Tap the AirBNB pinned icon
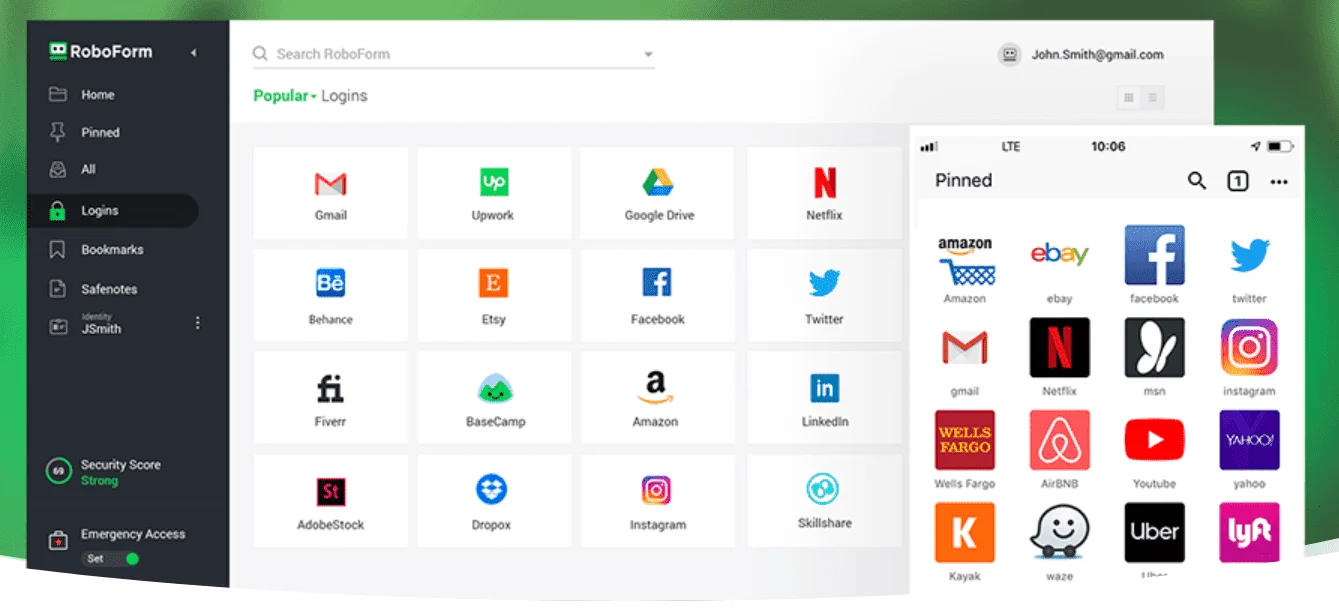The height and width of the screenshot is (612, 1339). click(x=1059, y=441)
